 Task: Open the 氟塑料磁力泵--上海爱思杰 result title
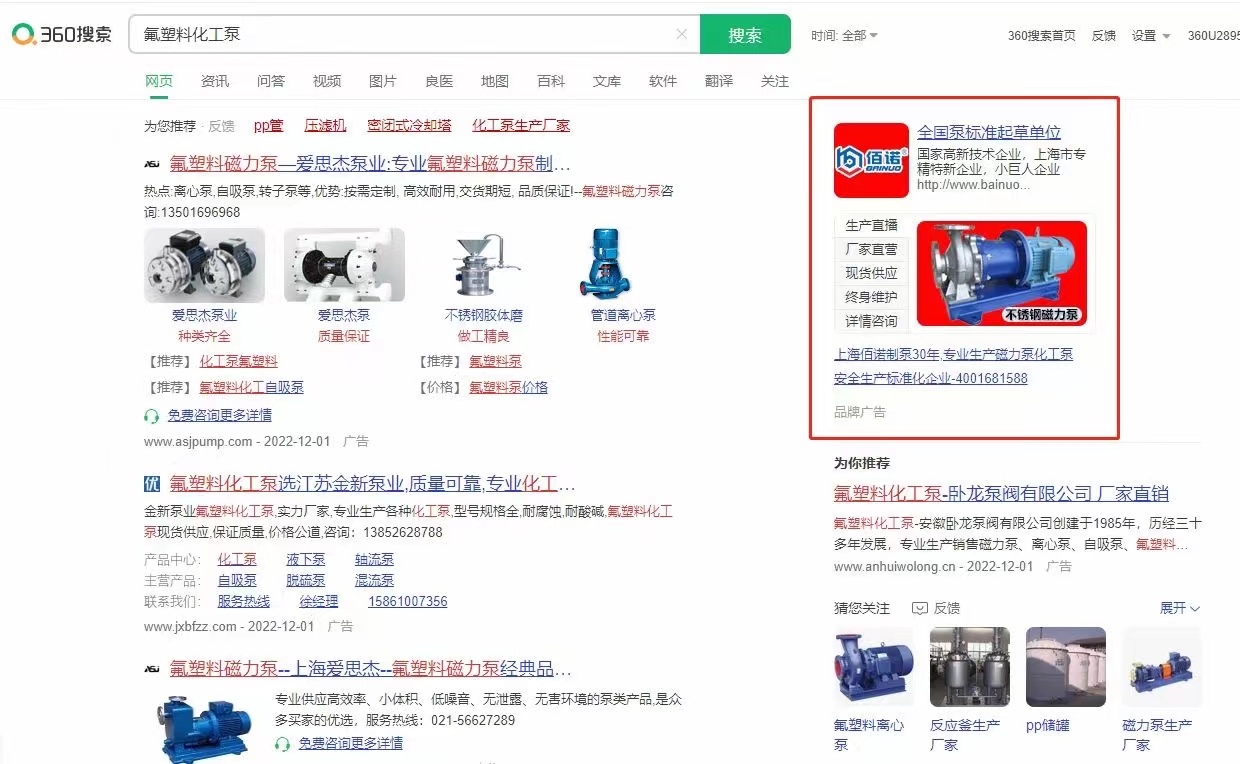click(x=370, y=668)
